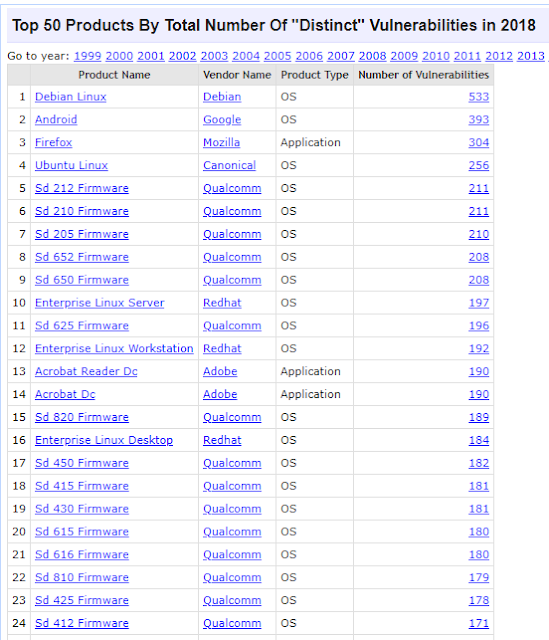Go to year 2007
This screenshot has height=640, width=549.
(341, 56)
